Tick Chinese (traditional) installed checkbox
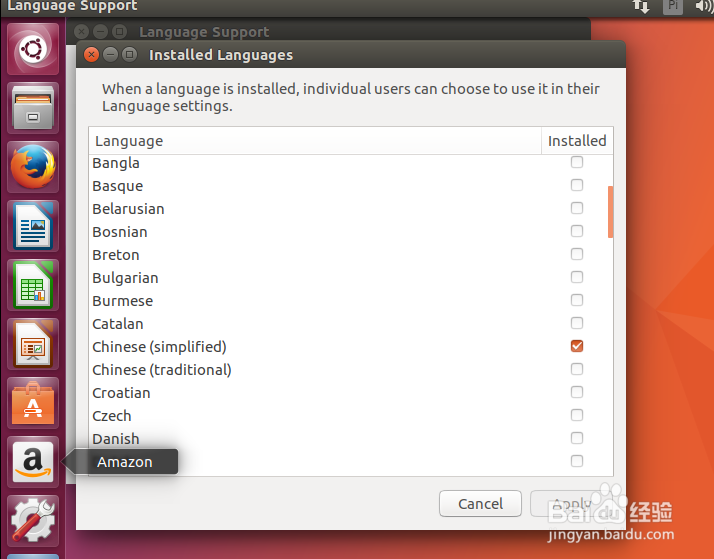 577,369
